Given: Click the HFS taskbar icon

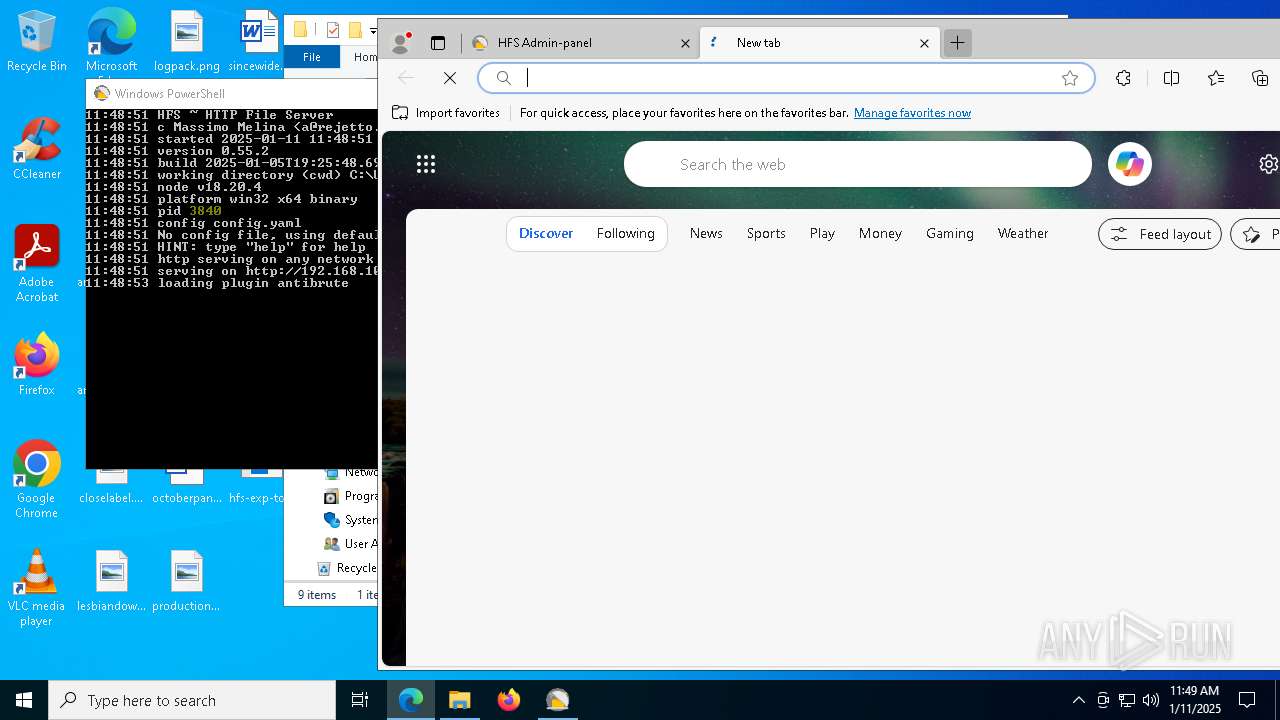Looking at the screenshot, I should pyautogui.click(x=558, y=700).
